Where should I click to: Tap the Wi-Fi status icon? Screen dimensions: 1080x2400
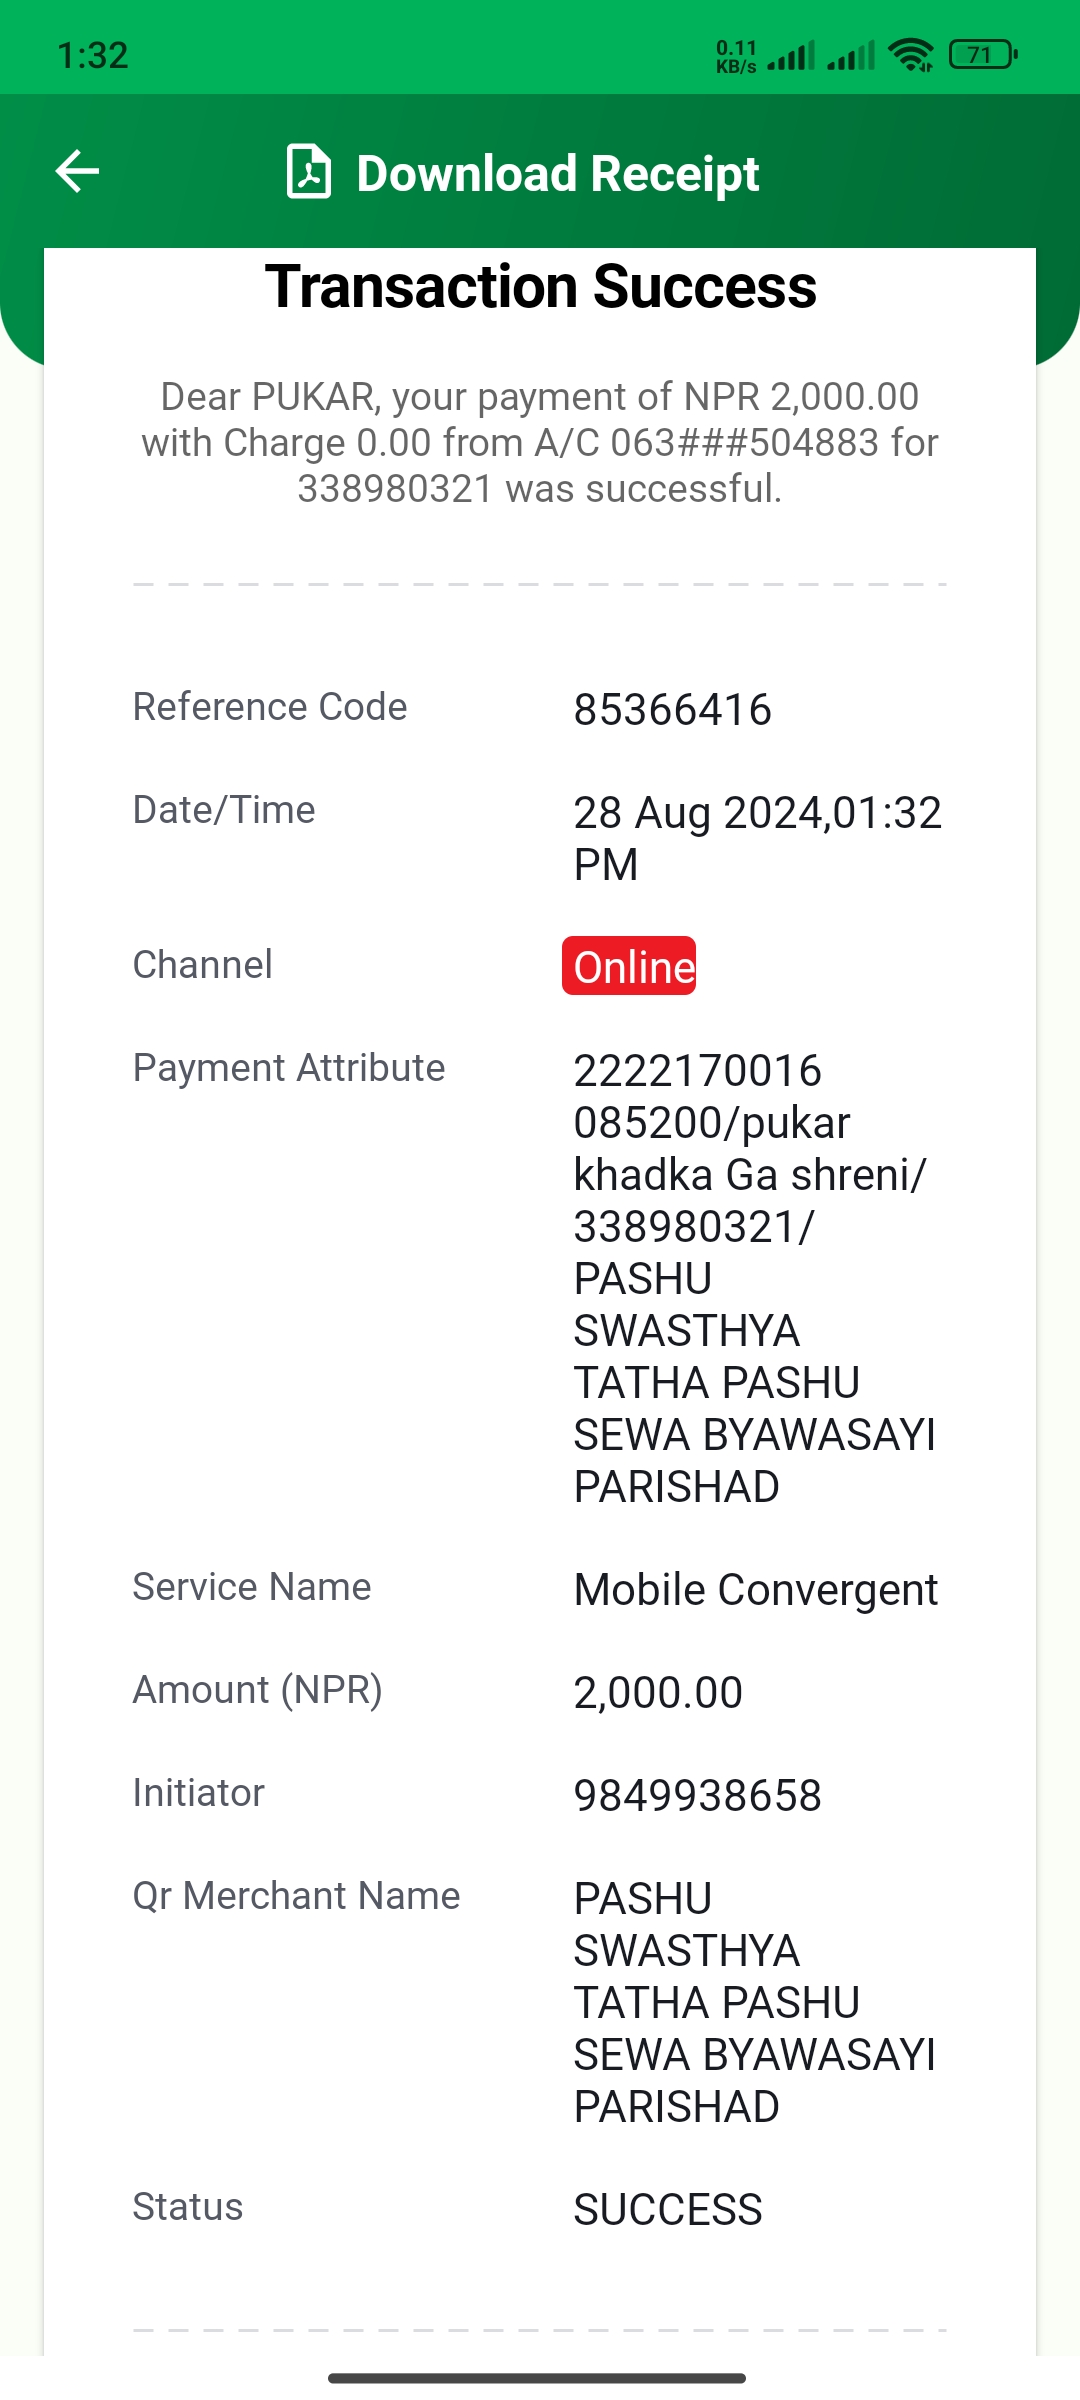pyautogui.click(x=911, y=55)
